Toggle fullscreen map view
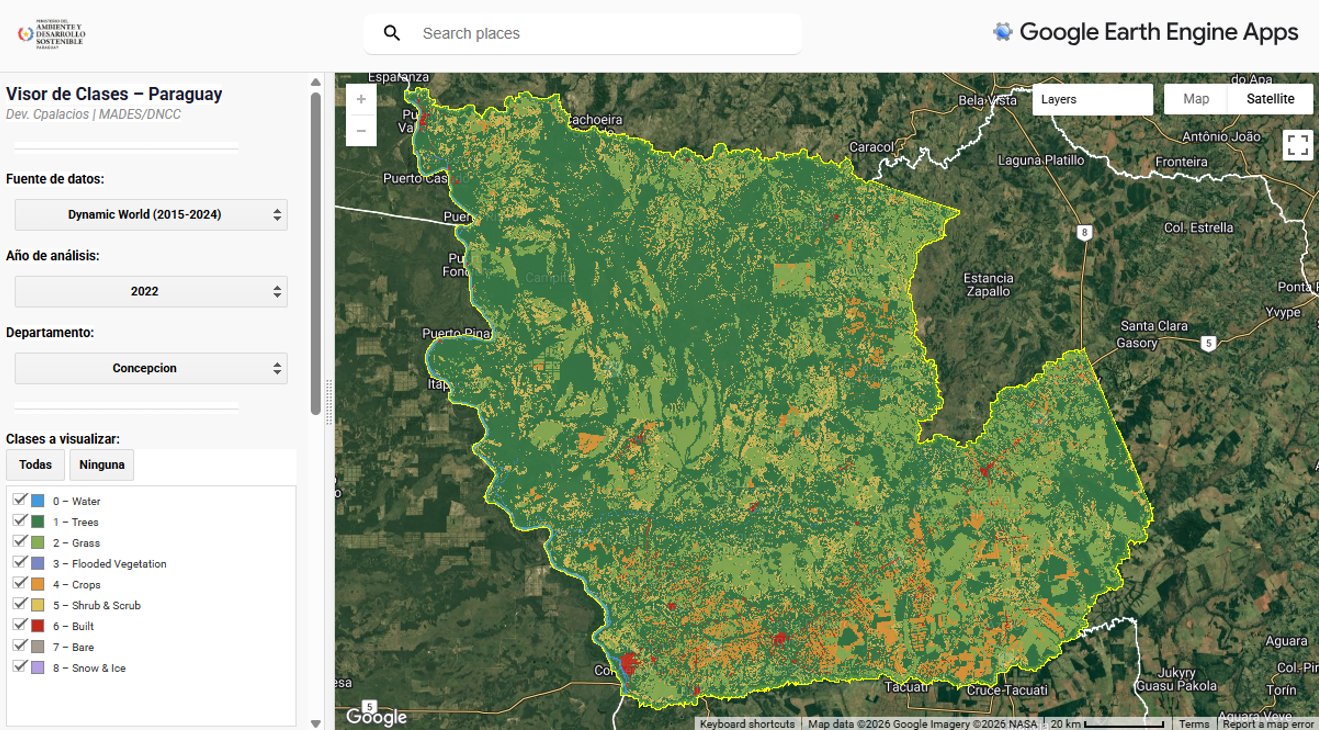The width and height of the screenshot is (1319, 730). click(x=1297, y=145)
